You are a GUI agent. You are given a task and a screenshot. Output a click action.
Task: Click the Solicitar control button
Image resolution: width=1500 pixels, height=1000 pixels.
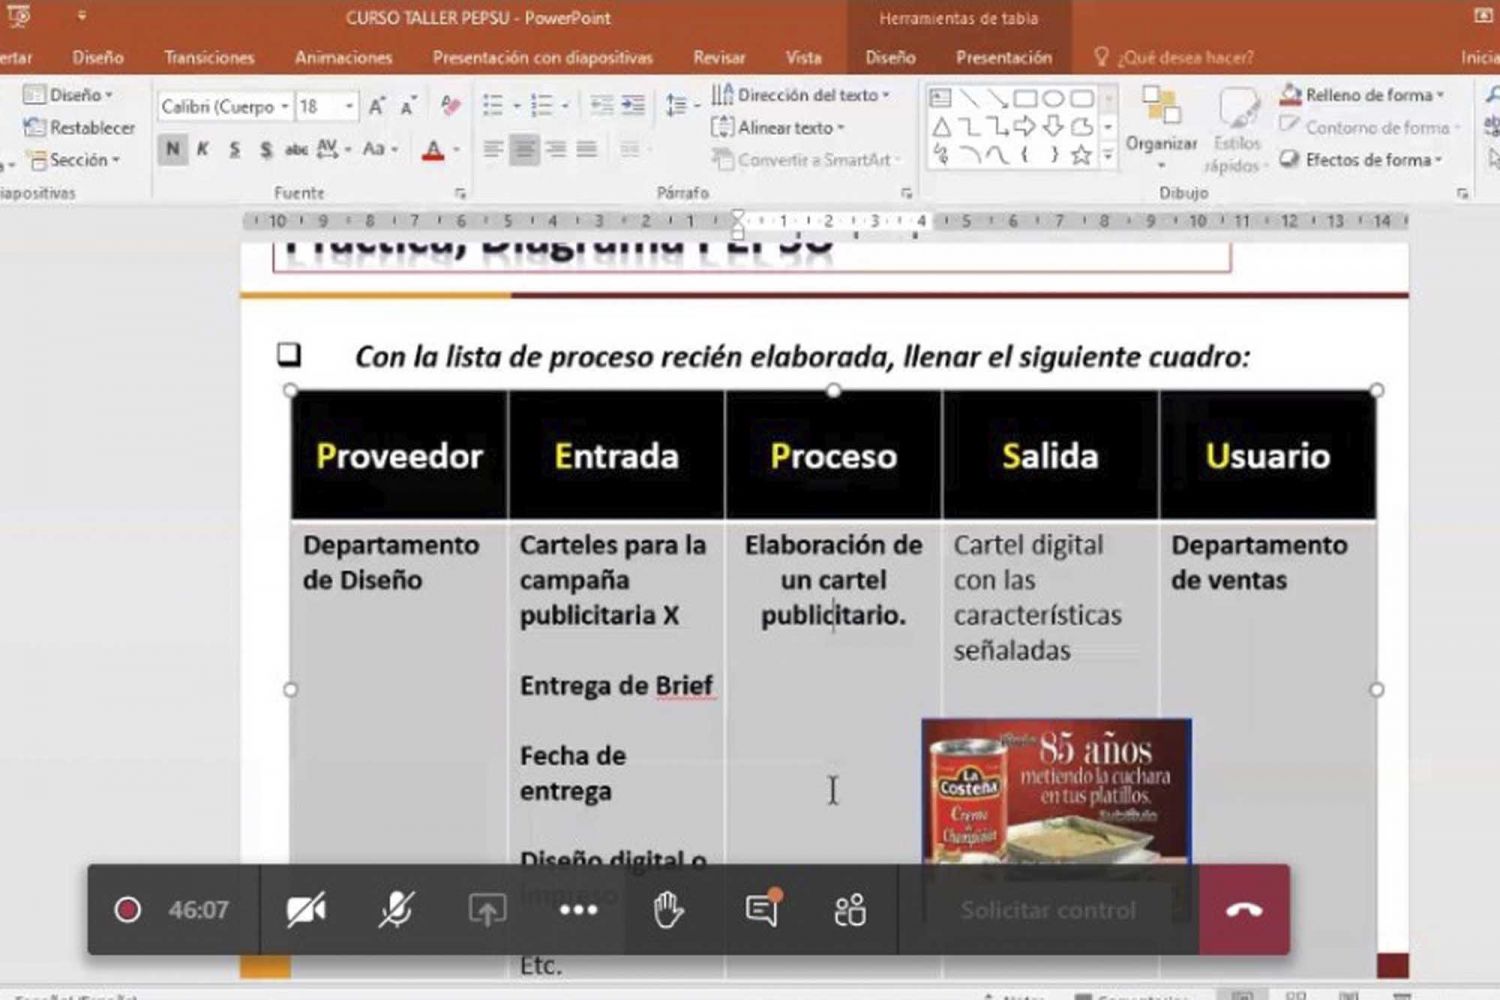[x=1048, y=910]
